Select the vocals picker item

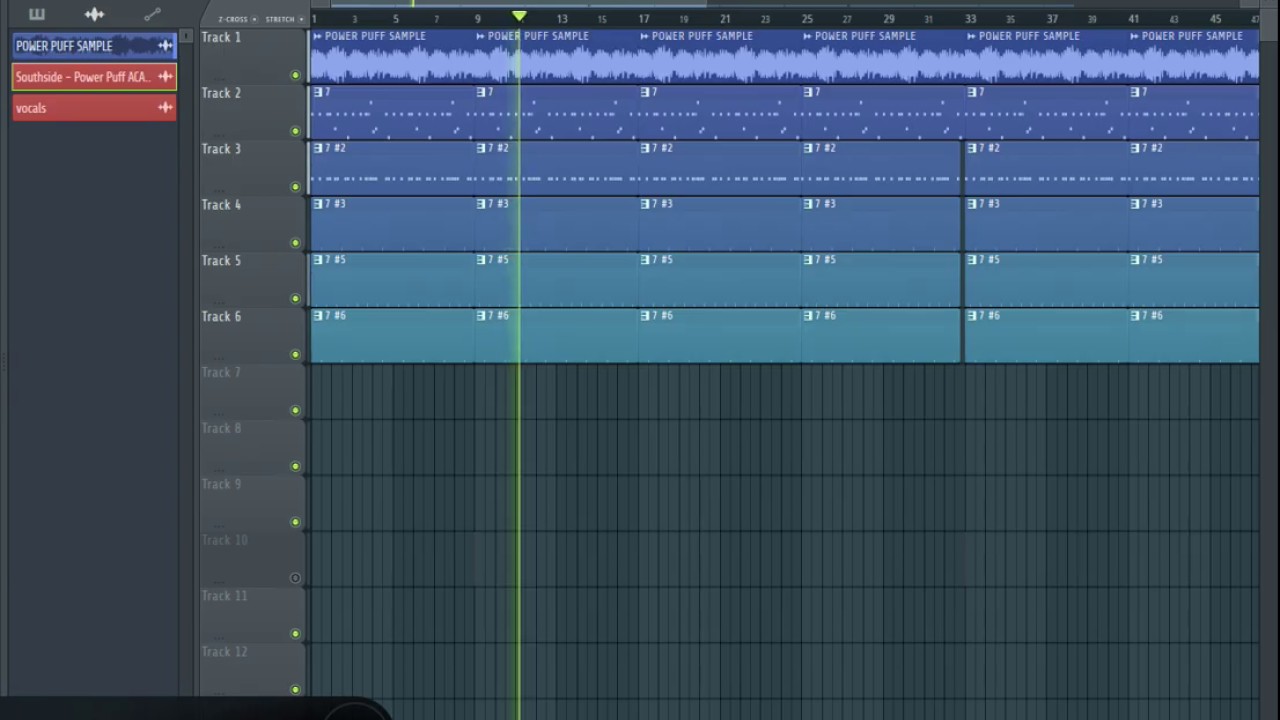[94, 107]
